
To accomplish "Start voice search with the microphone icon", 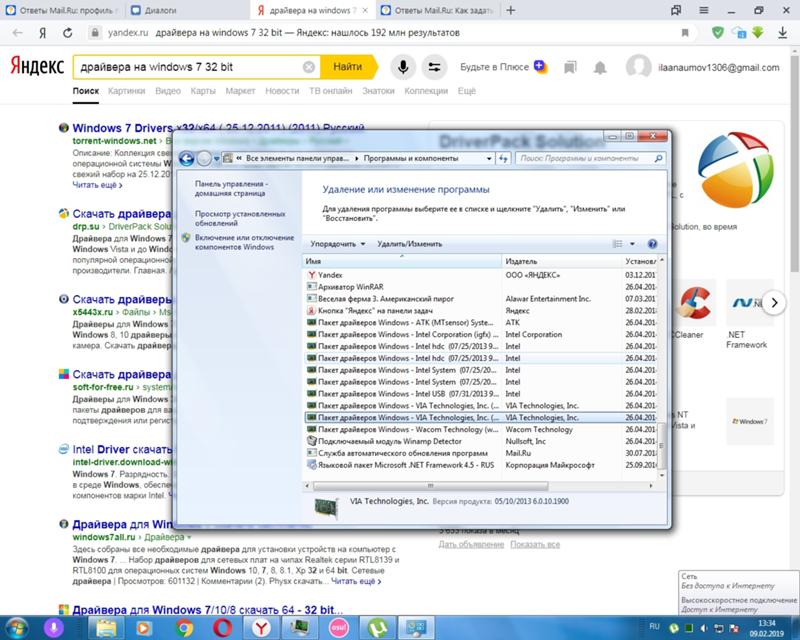I will point(403,67).
